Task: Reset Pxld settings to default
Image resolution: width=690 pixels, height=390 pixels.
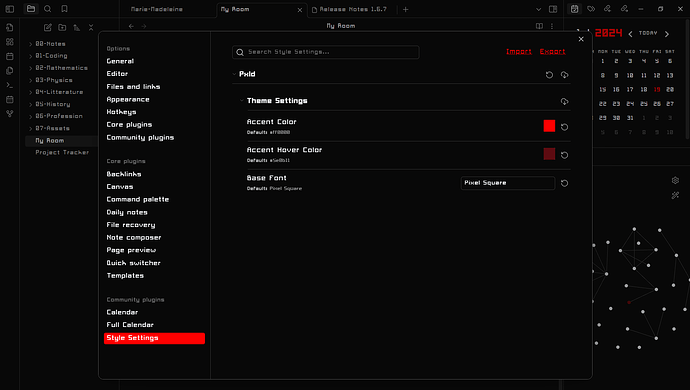Action: [x=549, y=75]
